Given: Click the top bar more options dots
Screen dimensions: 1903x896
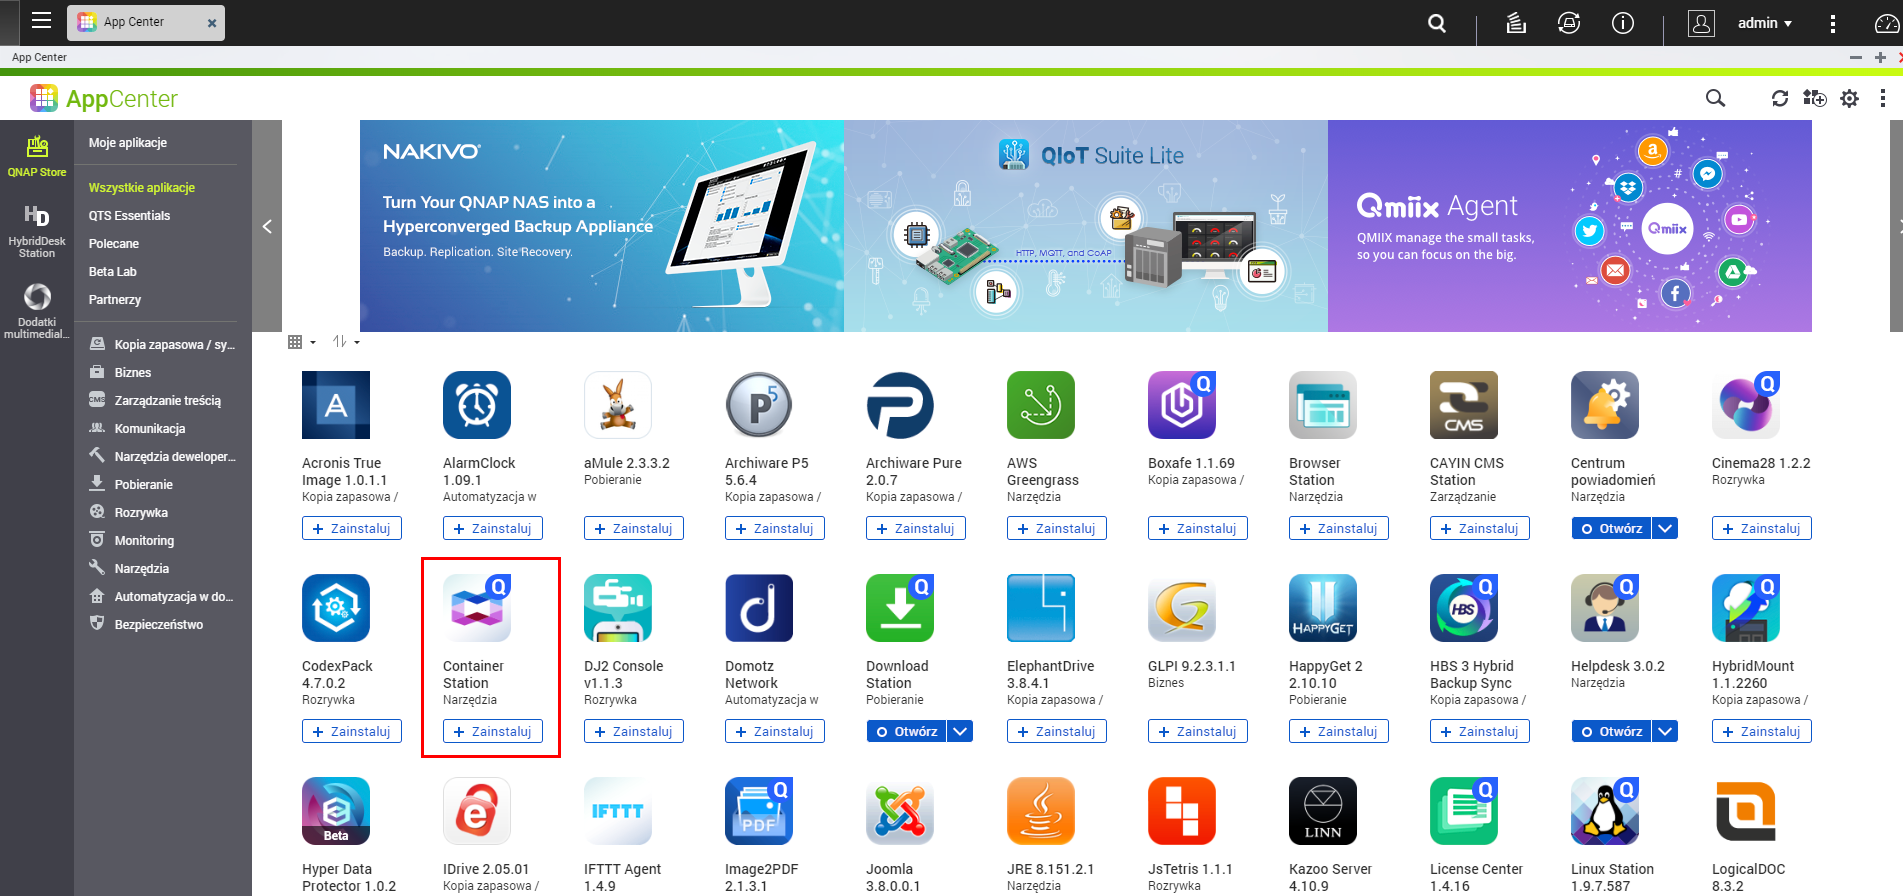Looking at the screenshot, I should point(1833,23).
